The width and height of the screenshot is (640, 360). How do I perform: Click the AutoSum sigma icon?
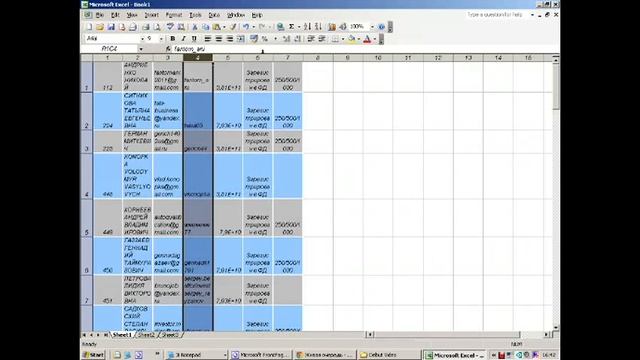pos(291,27)
